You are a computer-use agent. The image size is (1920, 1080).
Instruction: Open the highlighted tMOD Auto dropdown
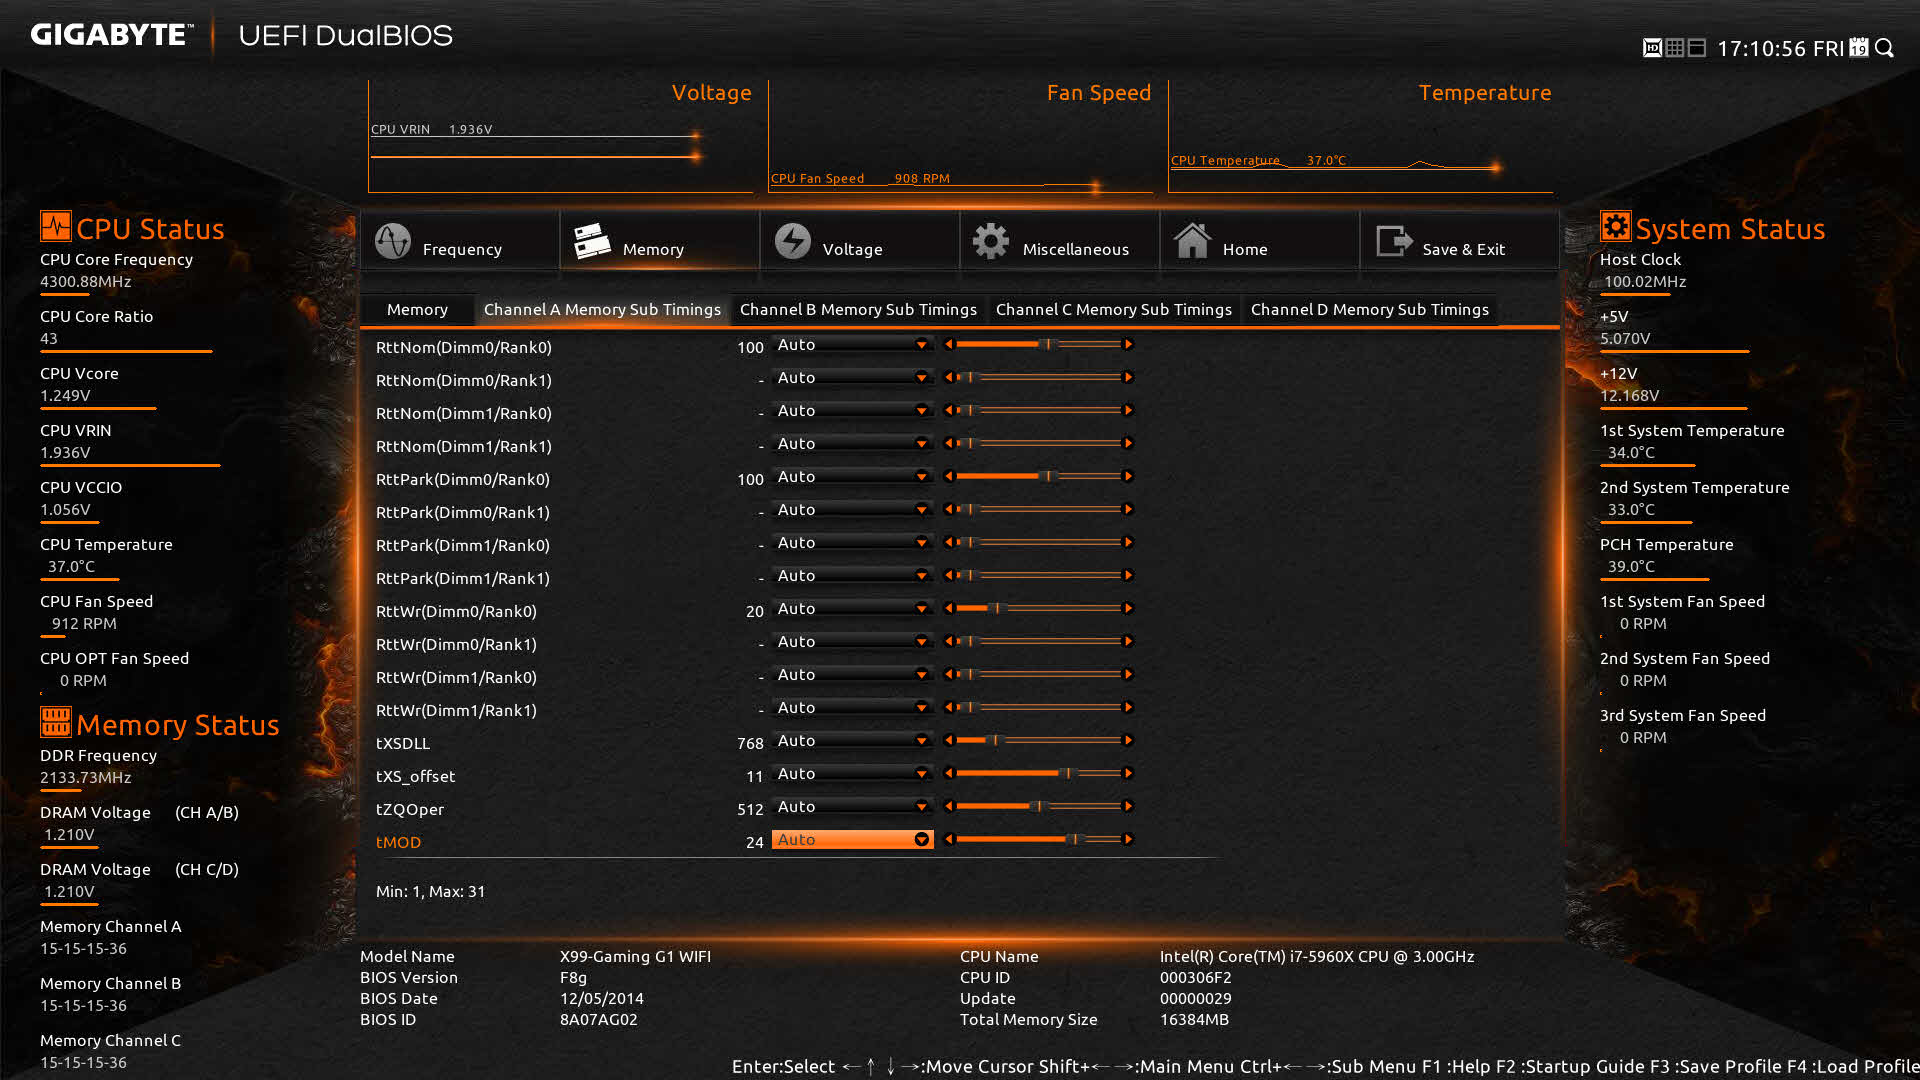pyautogui.click(x=852, y=840)
